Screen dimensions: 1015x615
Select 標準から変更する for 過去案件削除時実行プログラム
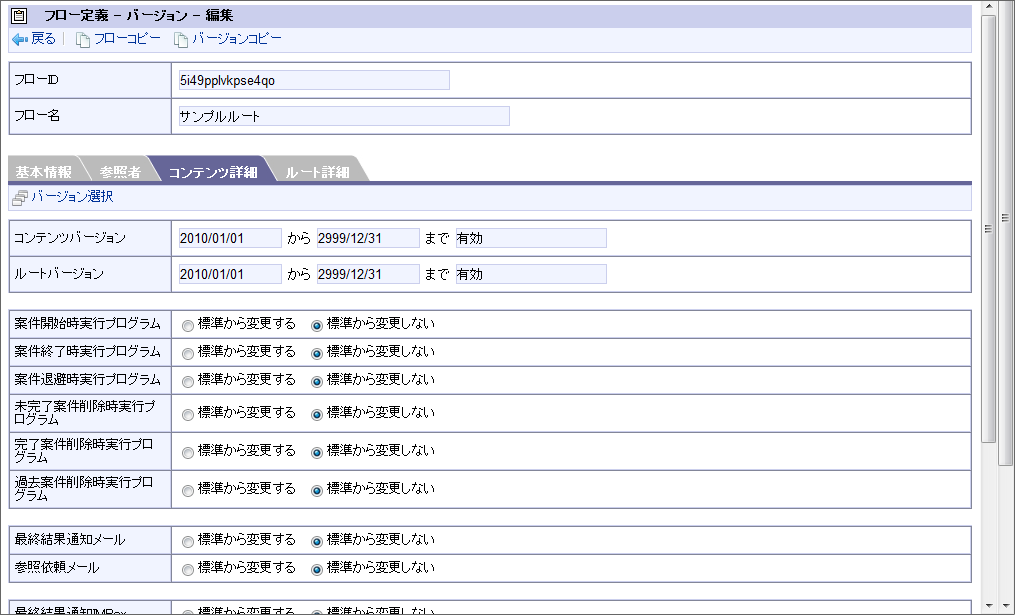click(x=188, y=491)
